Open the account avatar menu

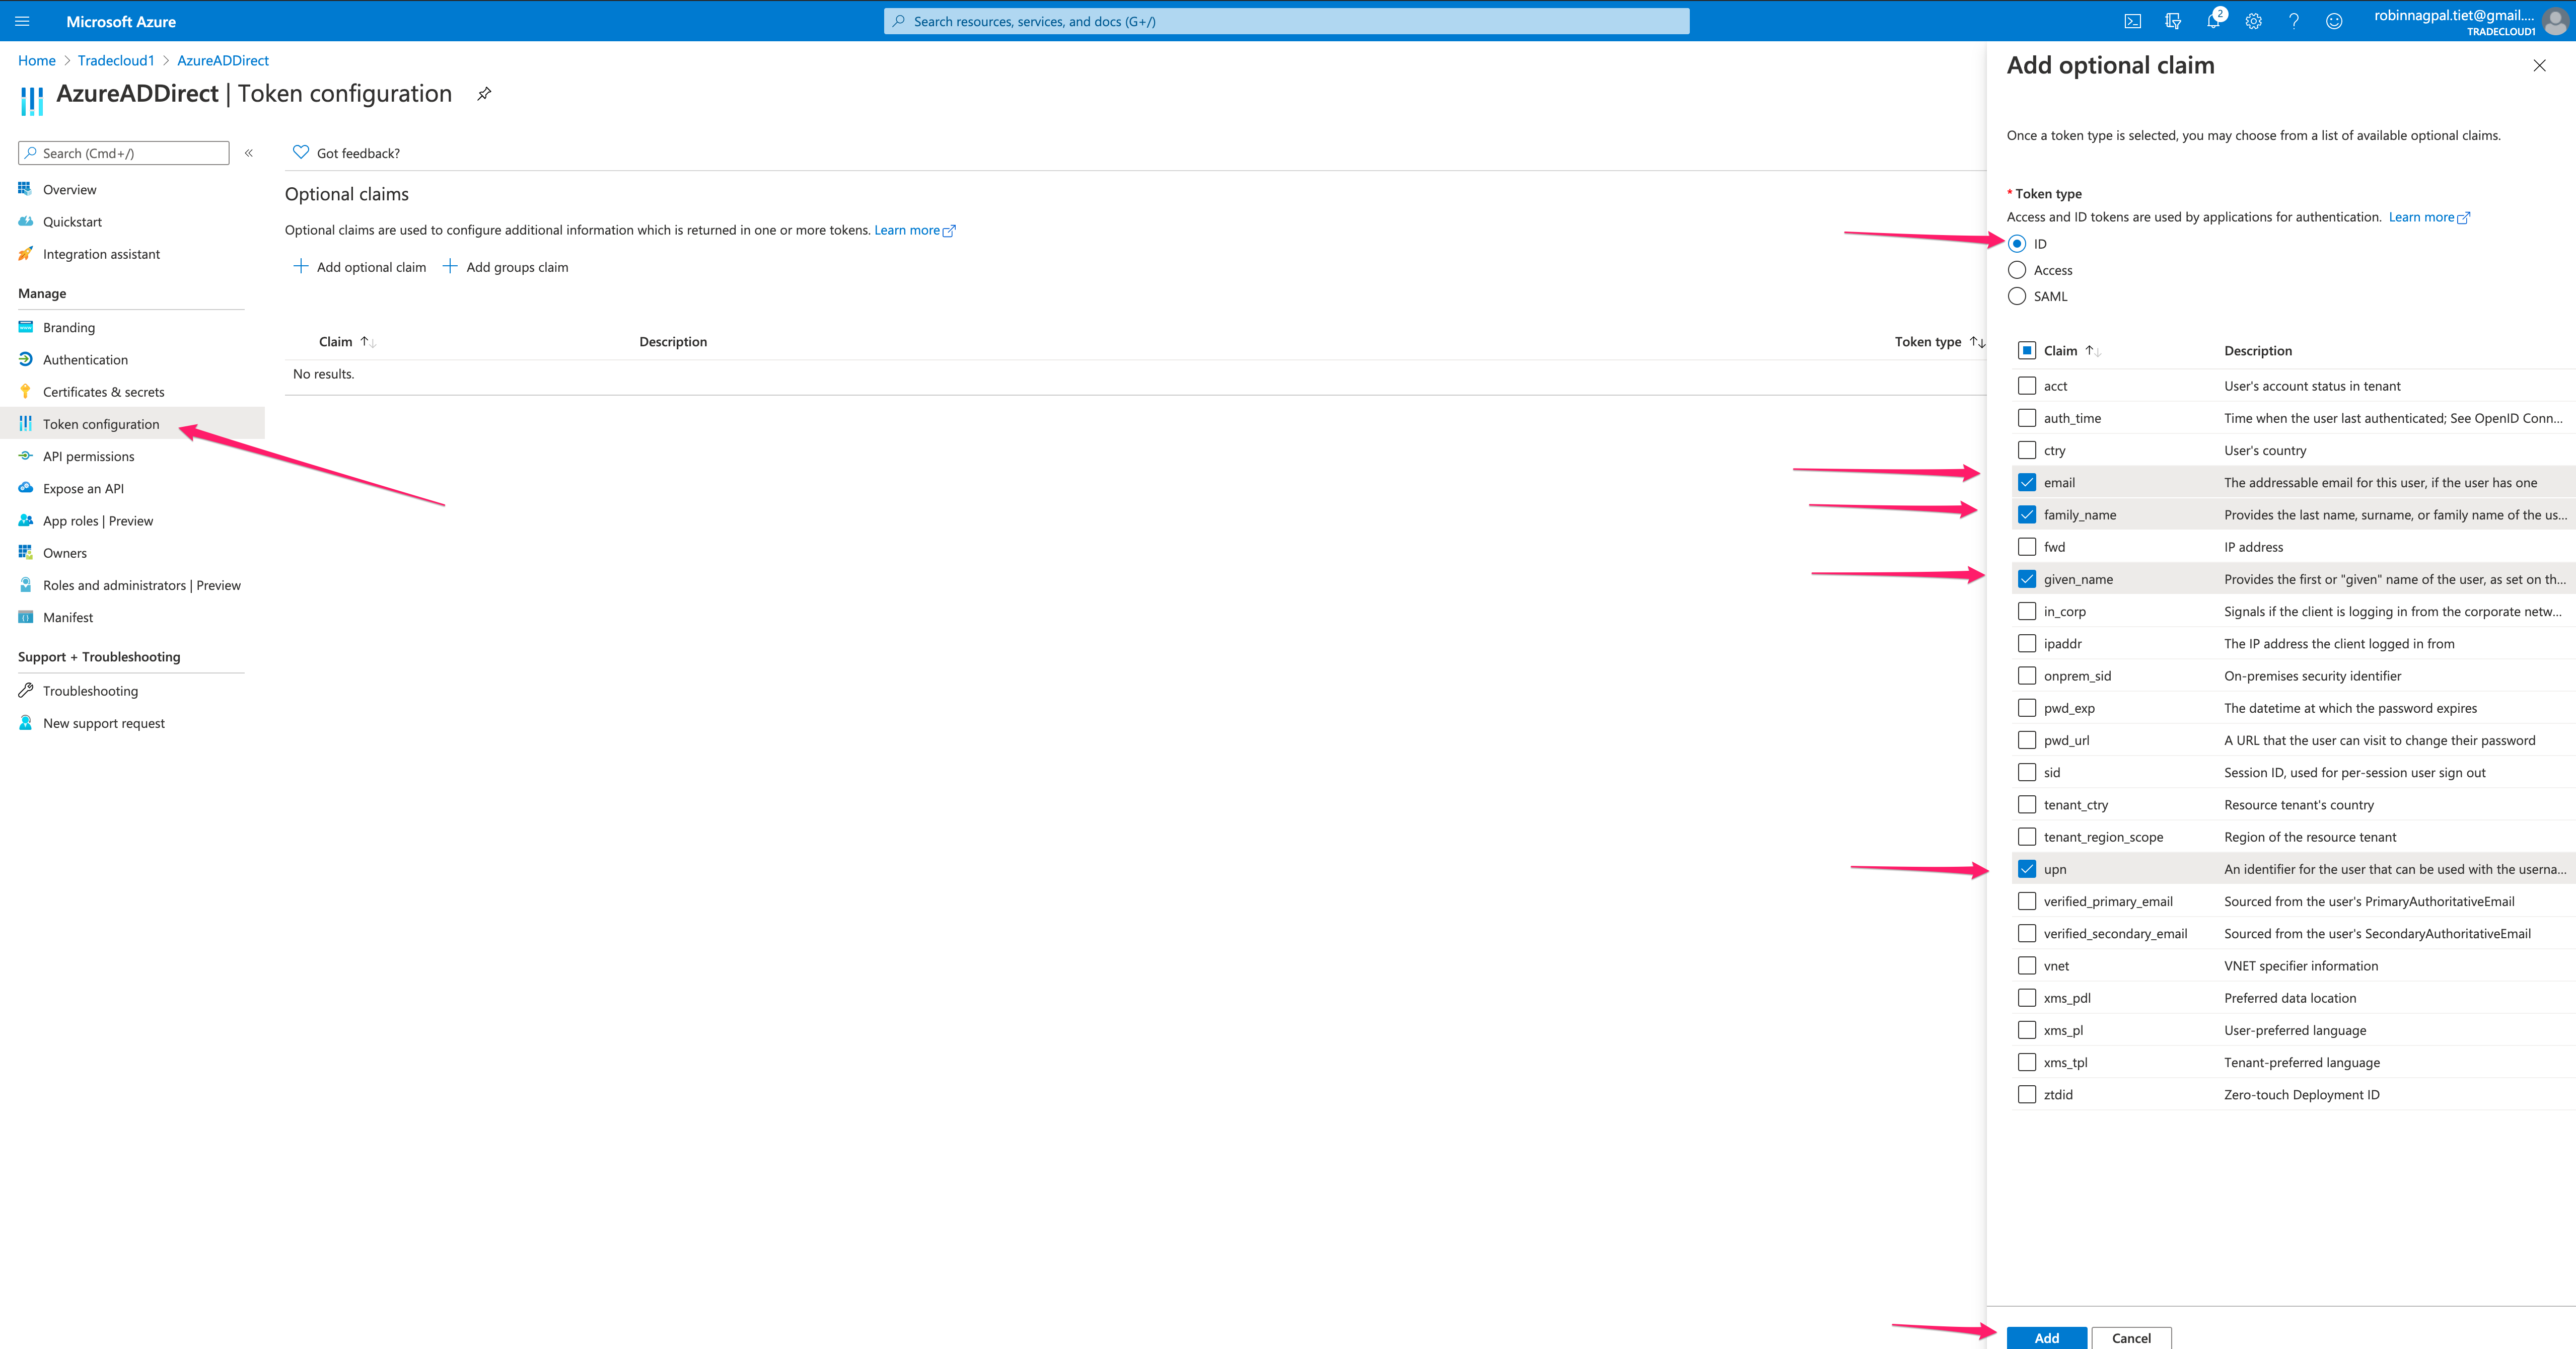point(2554,21)
